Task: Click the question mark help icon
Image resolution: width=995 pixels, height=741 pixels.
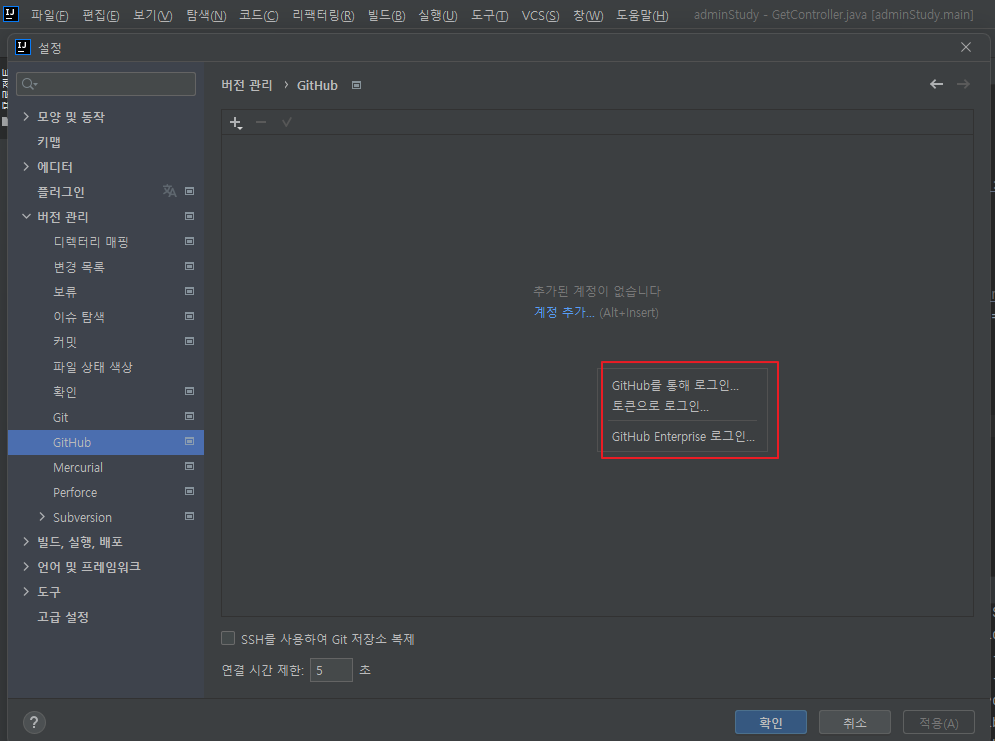Action: [34, 722]
